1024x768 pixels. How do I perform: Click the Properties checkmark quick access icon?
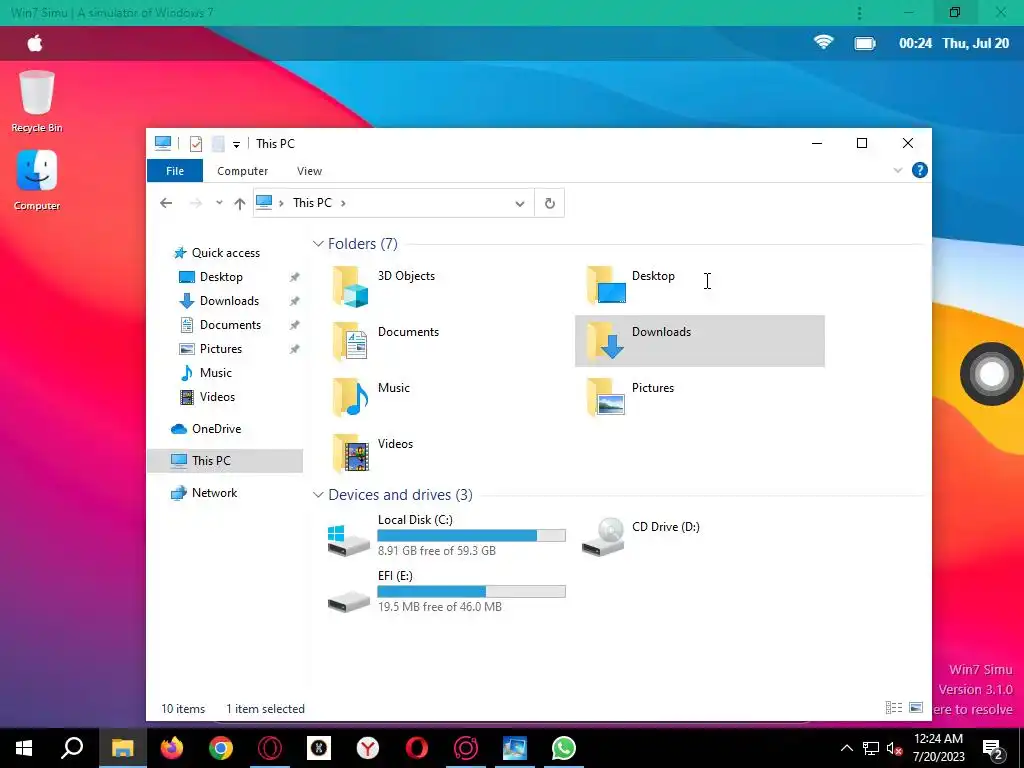(x=195, y=144)
